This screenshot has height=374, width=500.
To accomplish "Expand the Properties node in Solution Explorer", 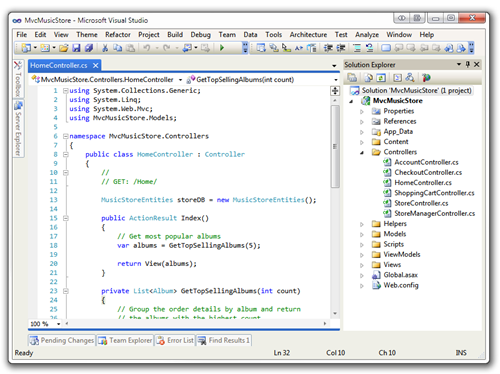I will pyautogui.click(x=362, y=112).
